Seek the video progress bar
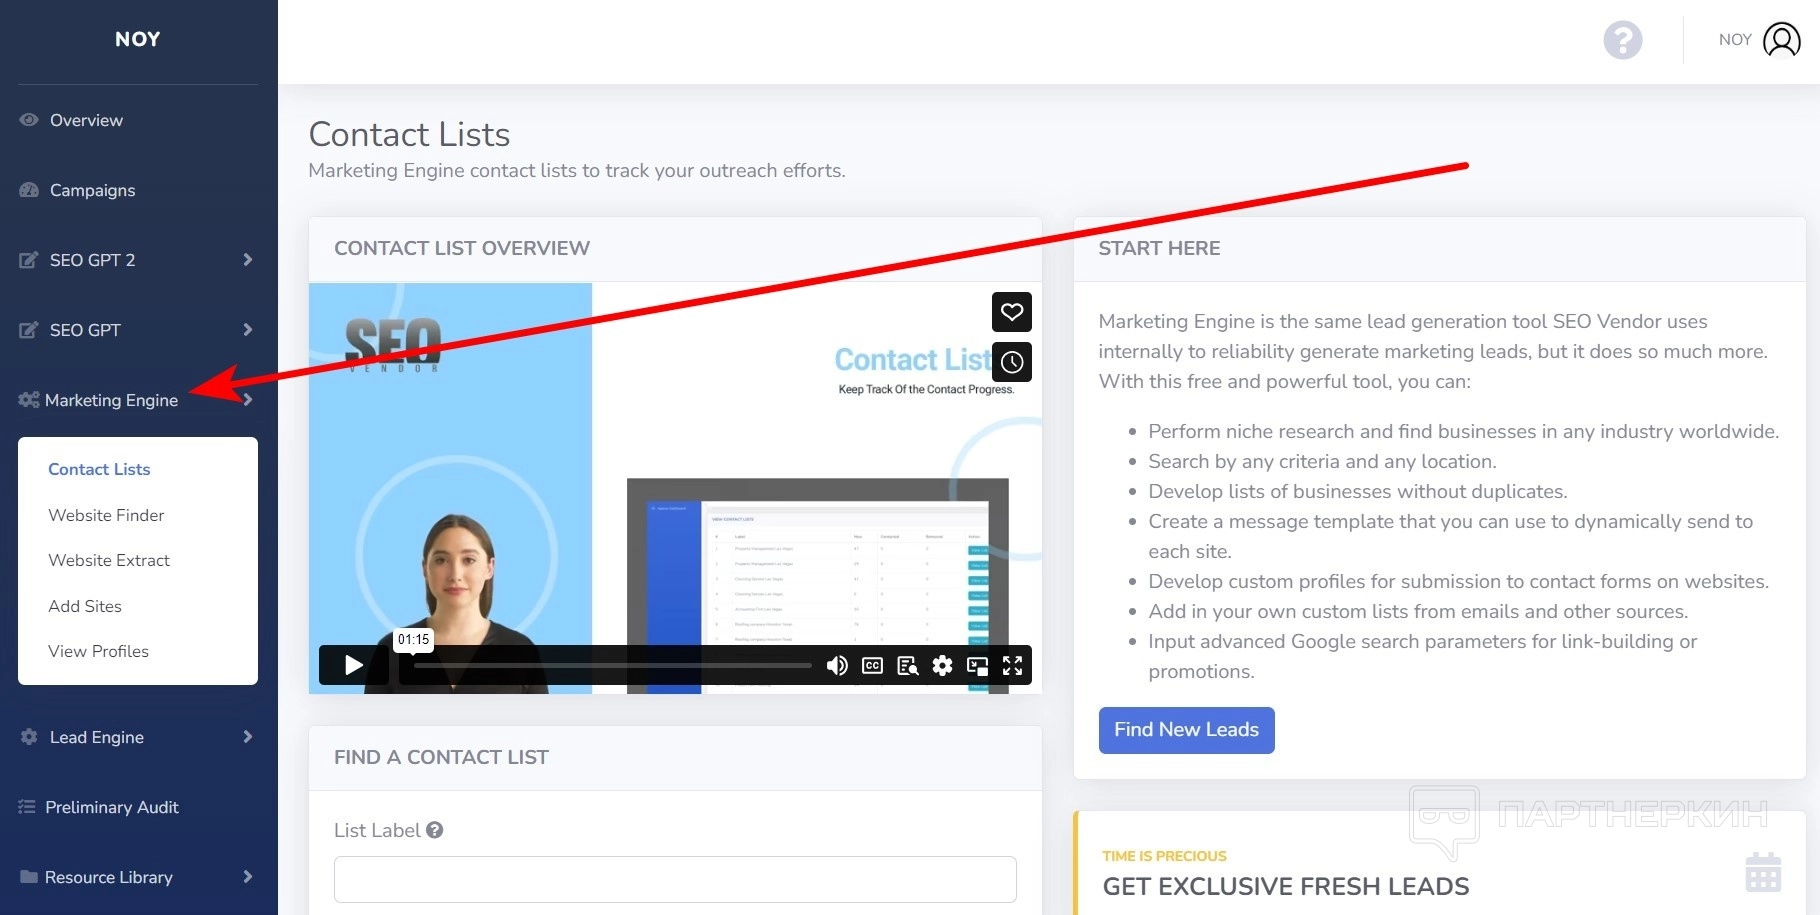 (x=612, y=666)
